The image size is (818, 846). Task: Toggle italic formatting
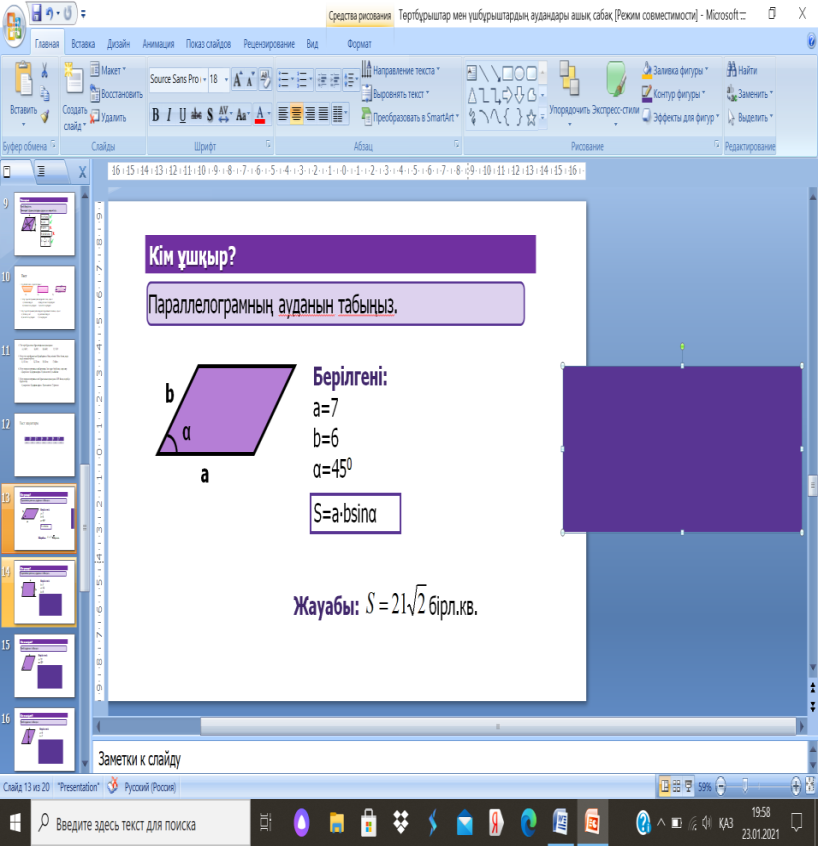169,115
